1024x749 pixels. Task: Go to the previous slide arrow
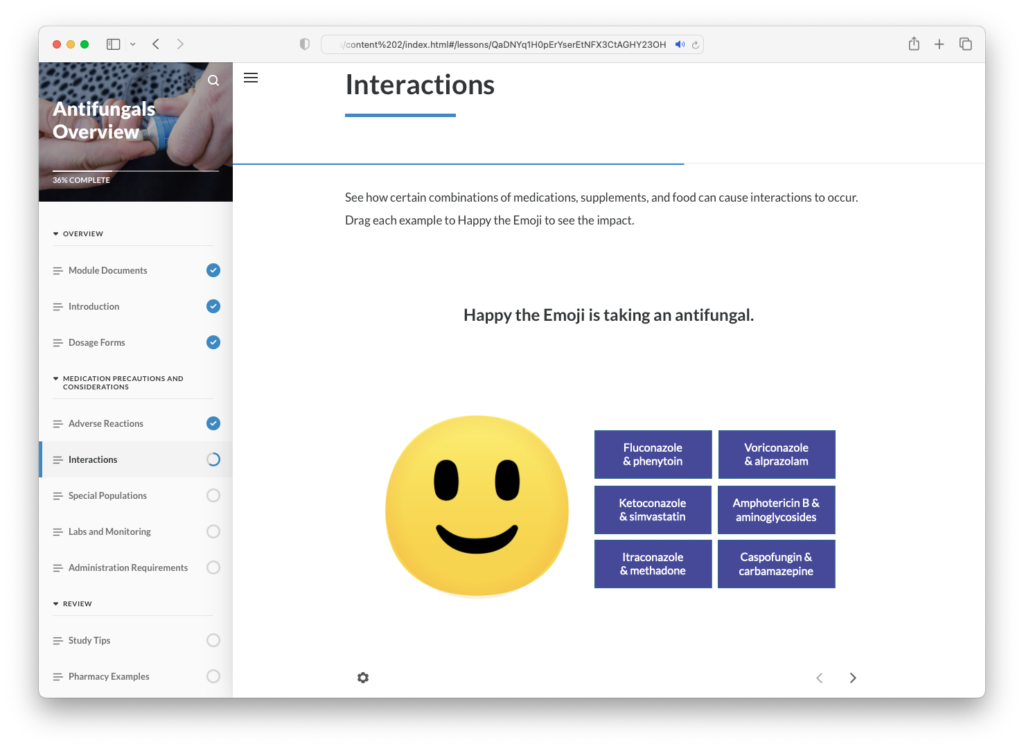click(x=820, y=678)
